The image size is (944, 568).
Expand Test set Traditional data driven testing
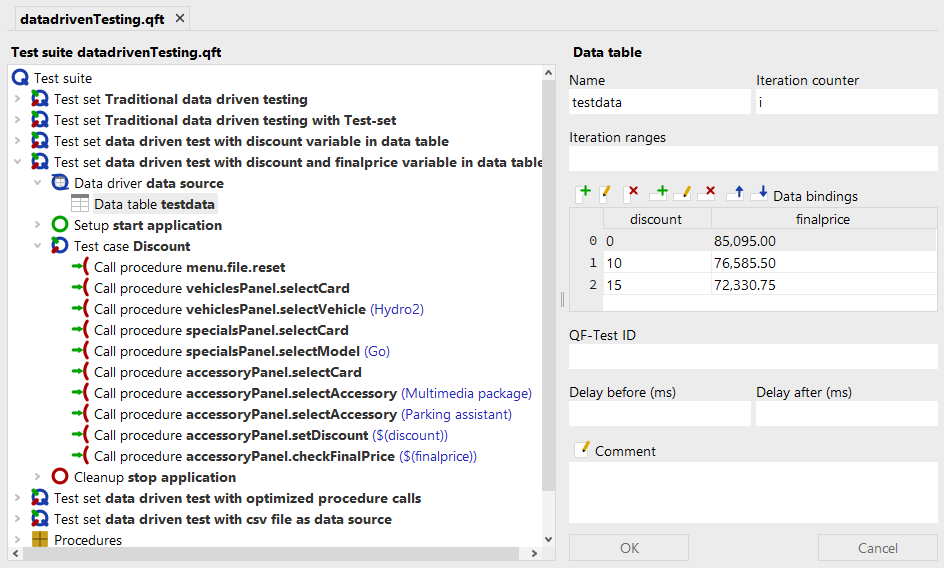17,99
